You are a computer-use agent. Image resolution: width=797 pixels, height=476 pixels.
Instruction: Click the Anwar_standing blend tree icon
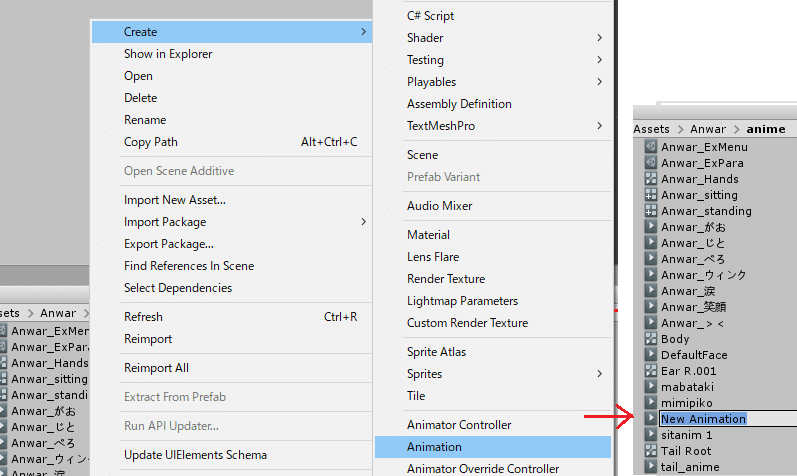click(651, 211)
